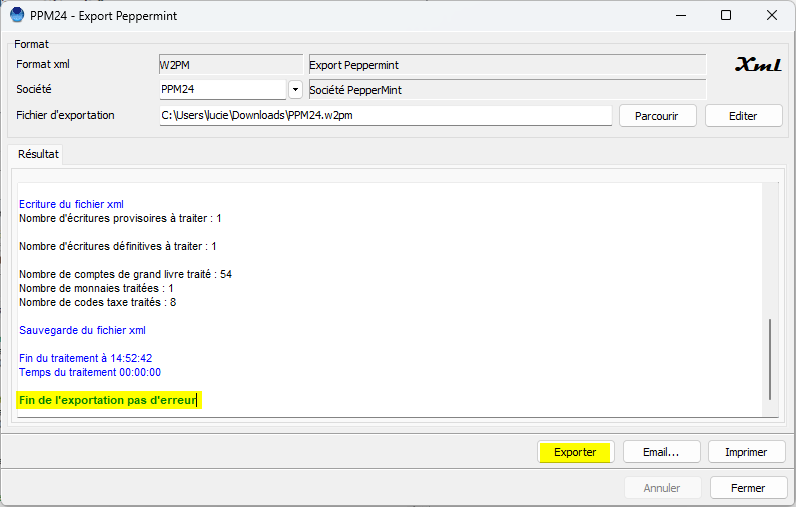Click the results vertical scrollbar thumb

(x=770, y=359)
